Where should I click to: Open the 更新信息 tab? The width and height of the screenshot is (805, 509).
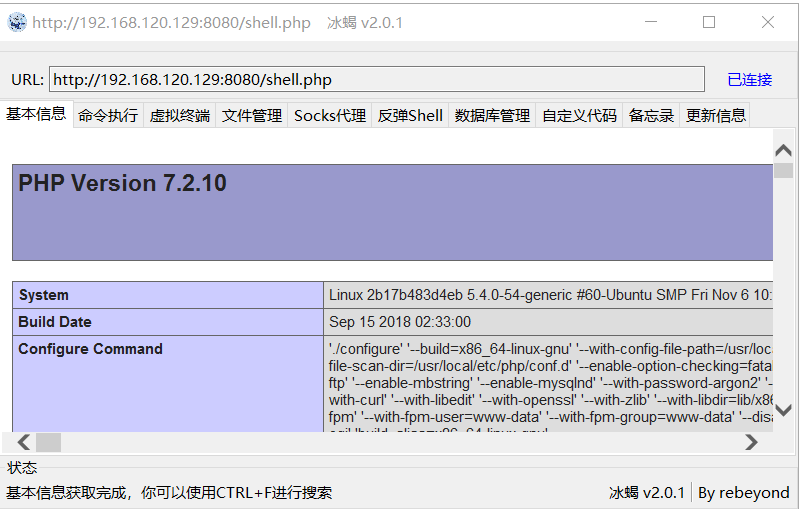click(x=715, y=115)
